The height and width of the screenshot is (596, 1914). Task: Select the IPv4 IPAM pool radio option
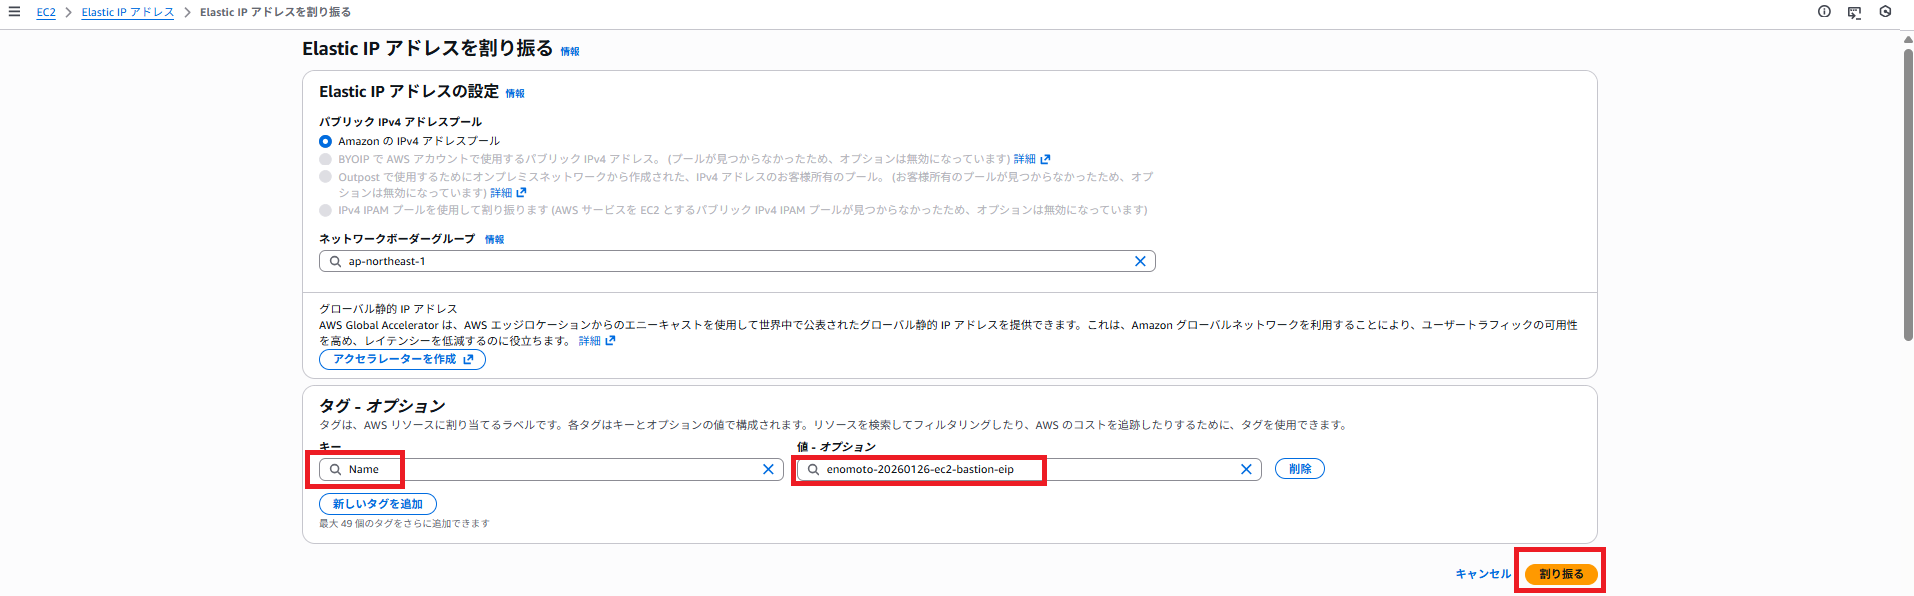tap(325, 210)
